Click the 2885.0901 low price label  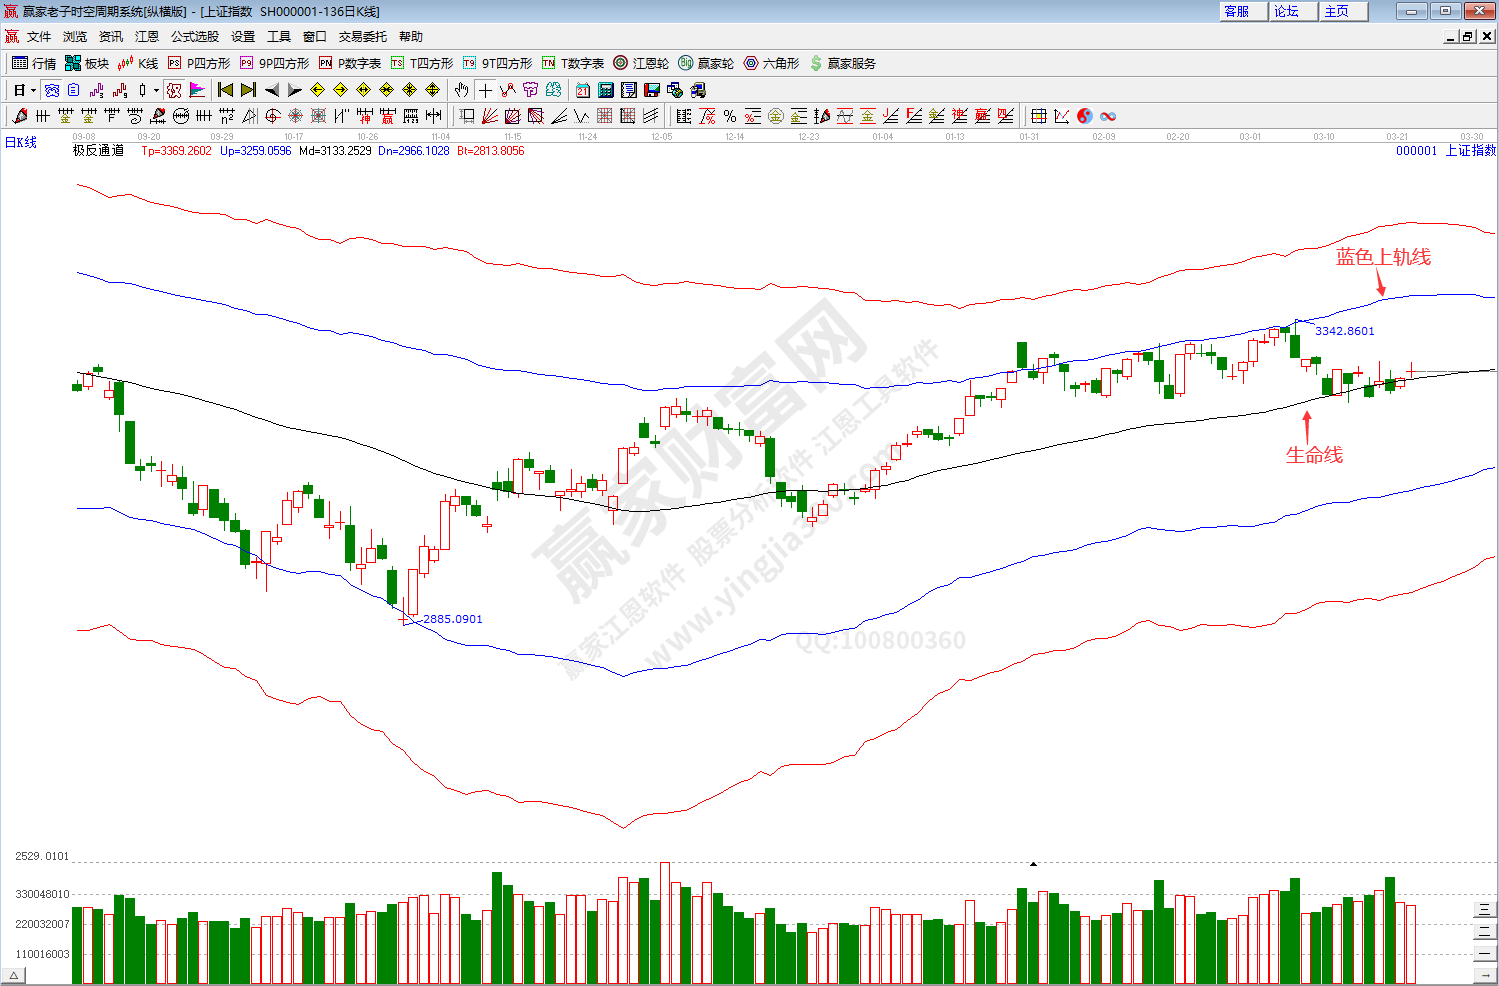point(453,619)
